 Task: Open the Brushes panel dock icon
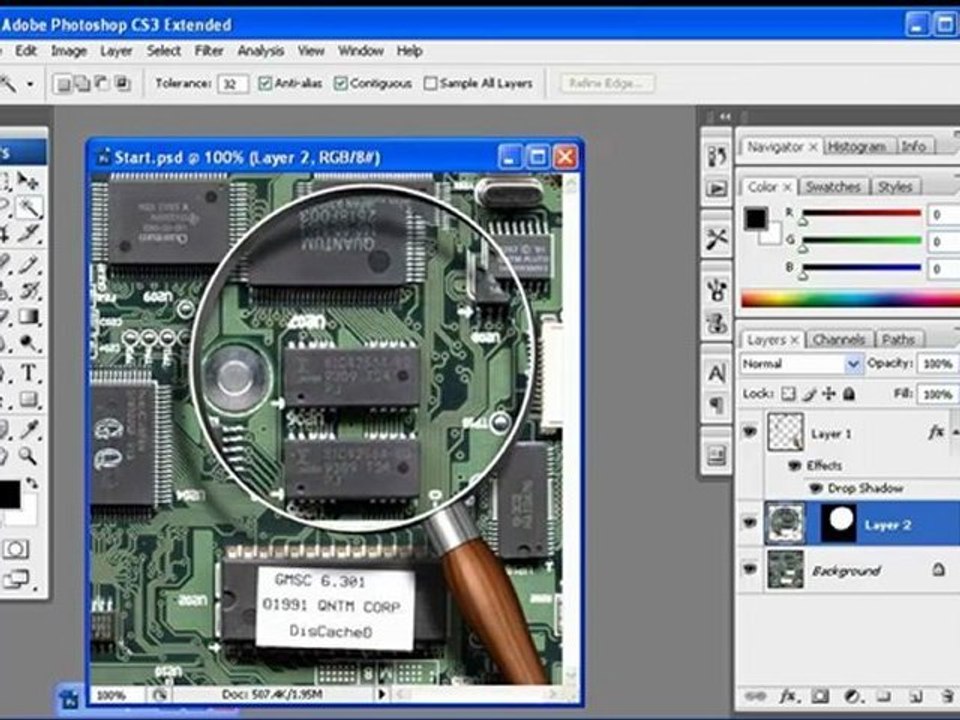pos(716,289)
